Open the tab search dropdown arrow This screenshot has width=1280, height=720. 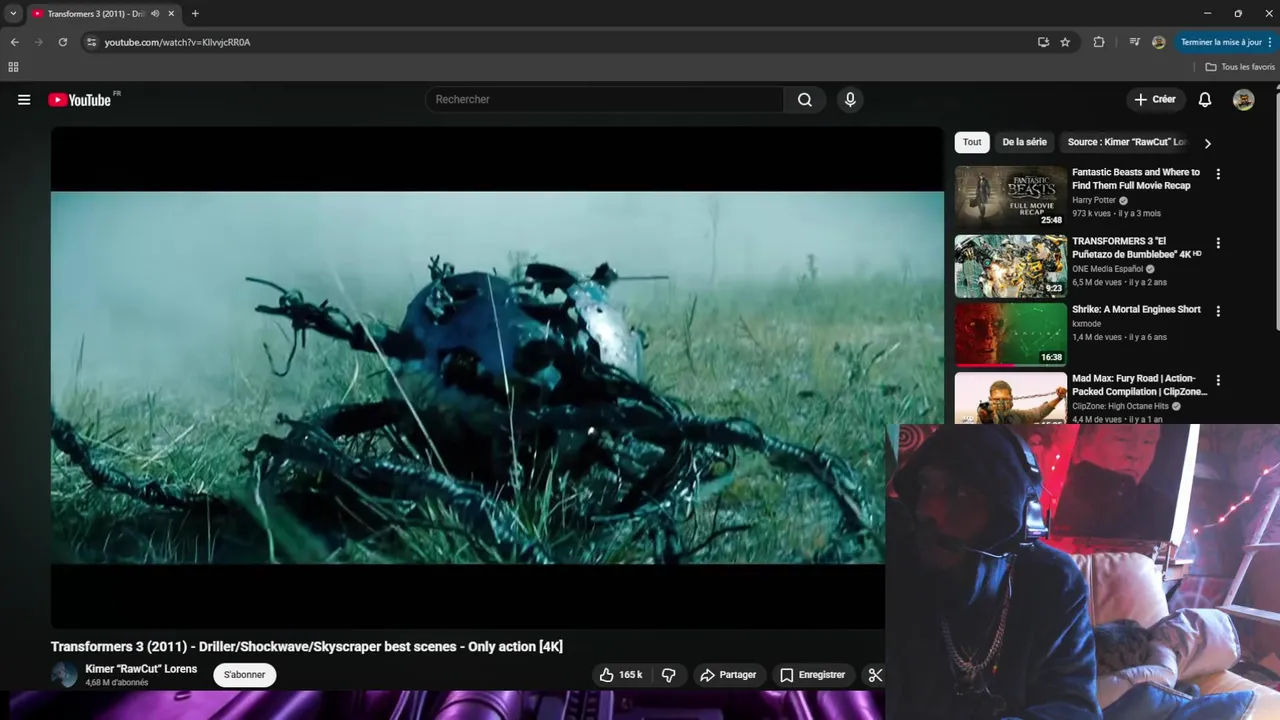pyautogui.click(x=13, y=14)
